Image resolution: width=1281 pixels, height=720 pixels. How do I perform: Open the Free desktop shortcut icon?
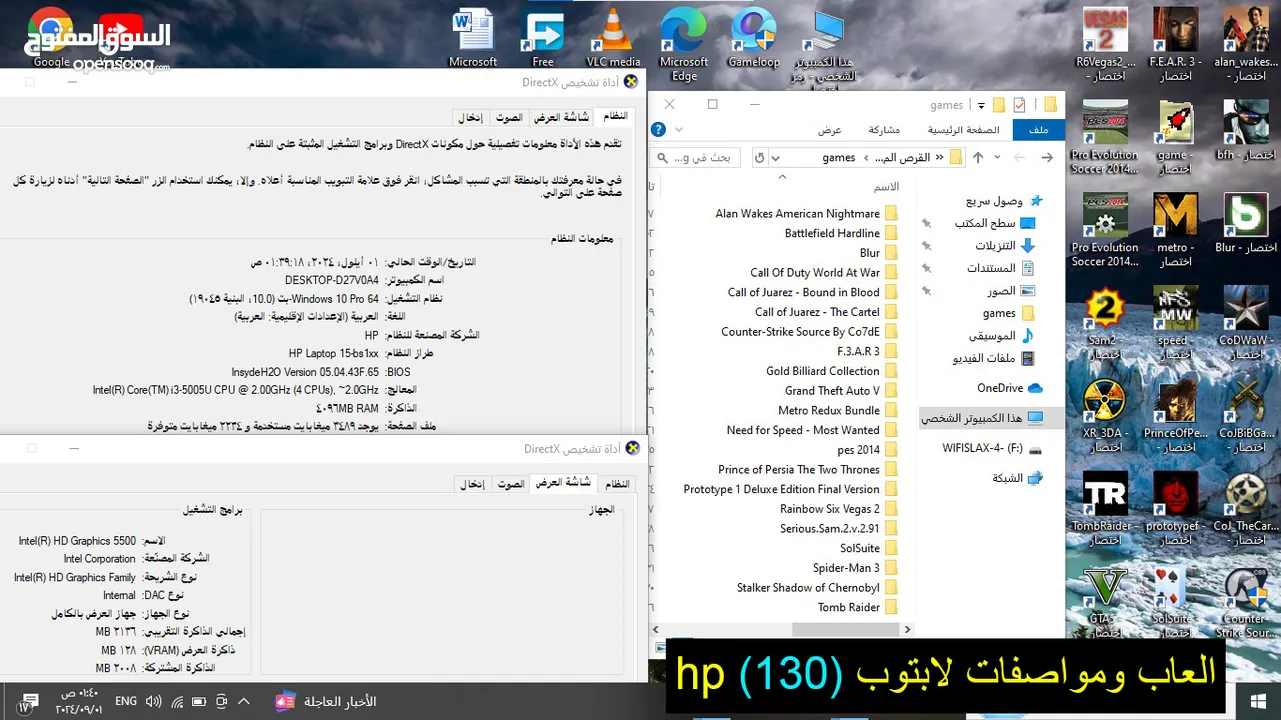point(543,38)
